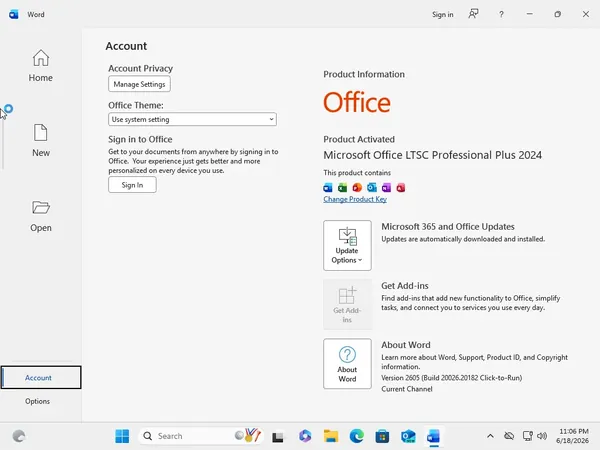
Task: Show hidden icons tray chevron
Action: tap(490, 436)
